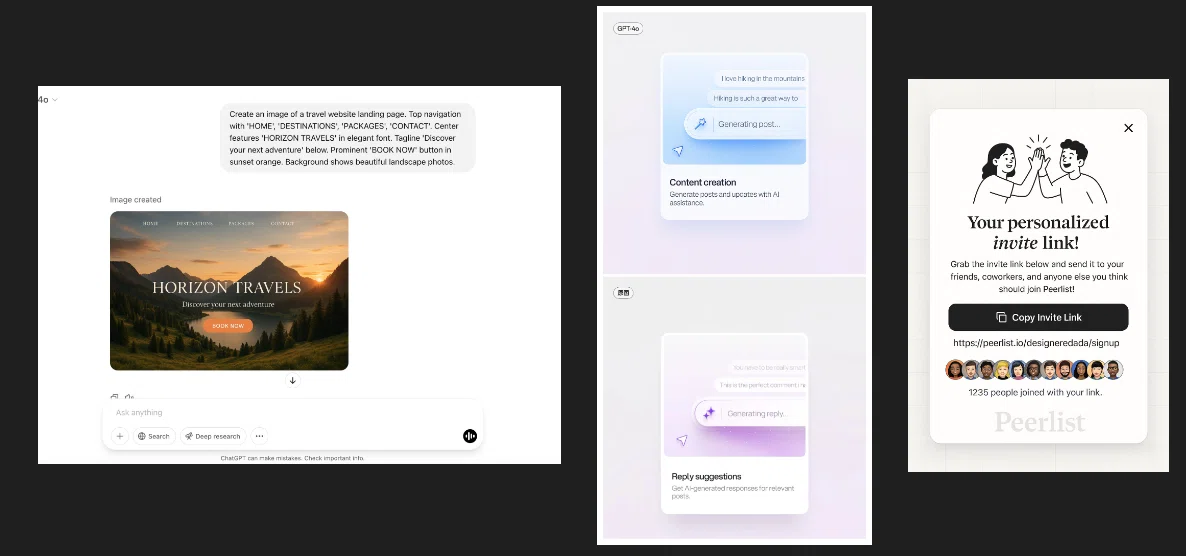Image resolution: width=1186 pixels, height=556 pixels.
Task: Click 'Get AI-generated responses' description text
Action: point(733,492)
